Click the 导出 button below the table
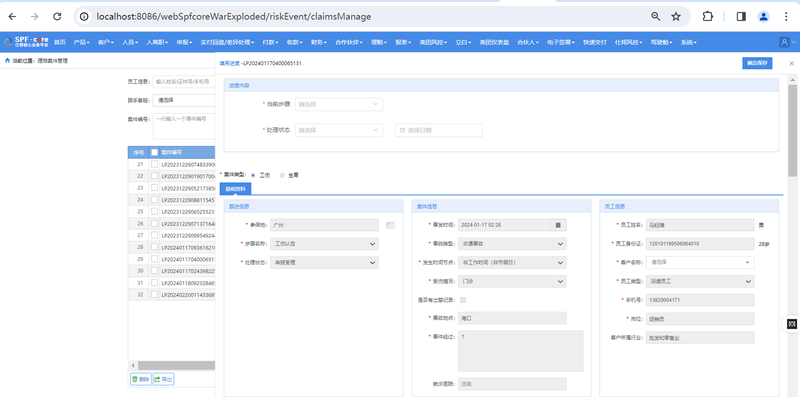This screenshot has height=397, width=800. point(163,379)
